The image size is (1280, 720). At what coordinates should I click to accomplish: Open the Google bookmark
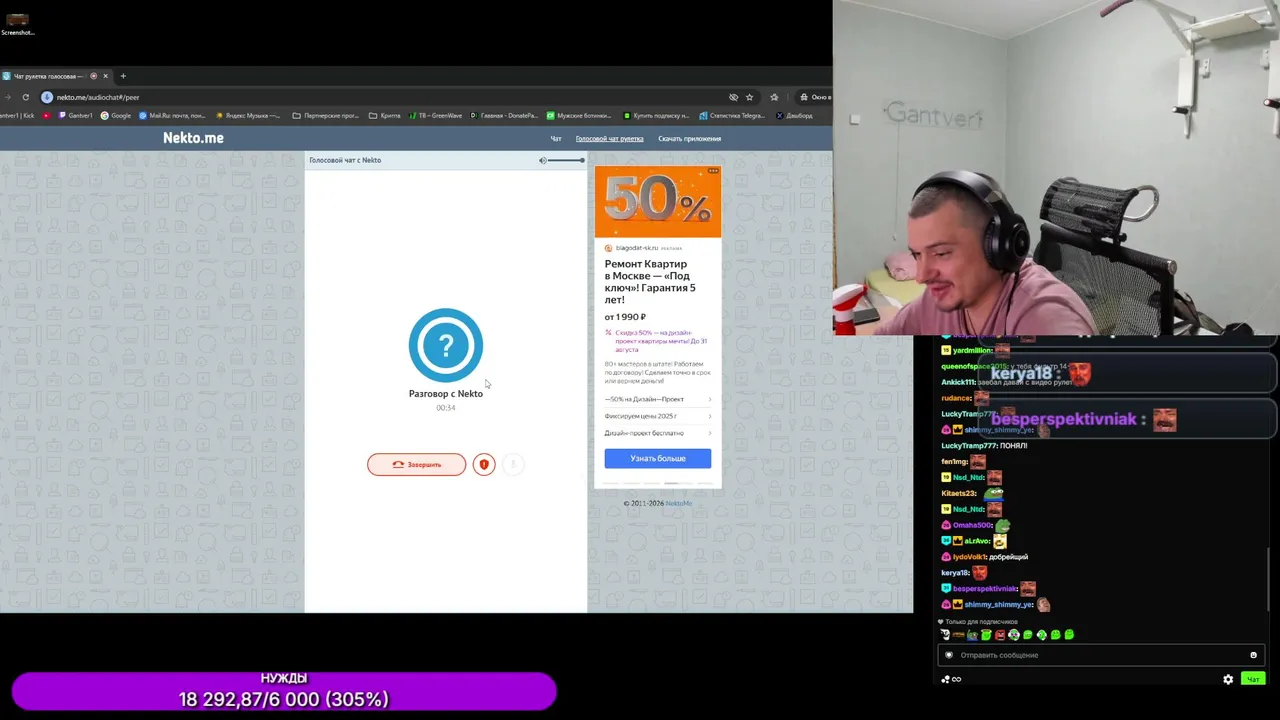pyautogui.click(x=116, y=116)
